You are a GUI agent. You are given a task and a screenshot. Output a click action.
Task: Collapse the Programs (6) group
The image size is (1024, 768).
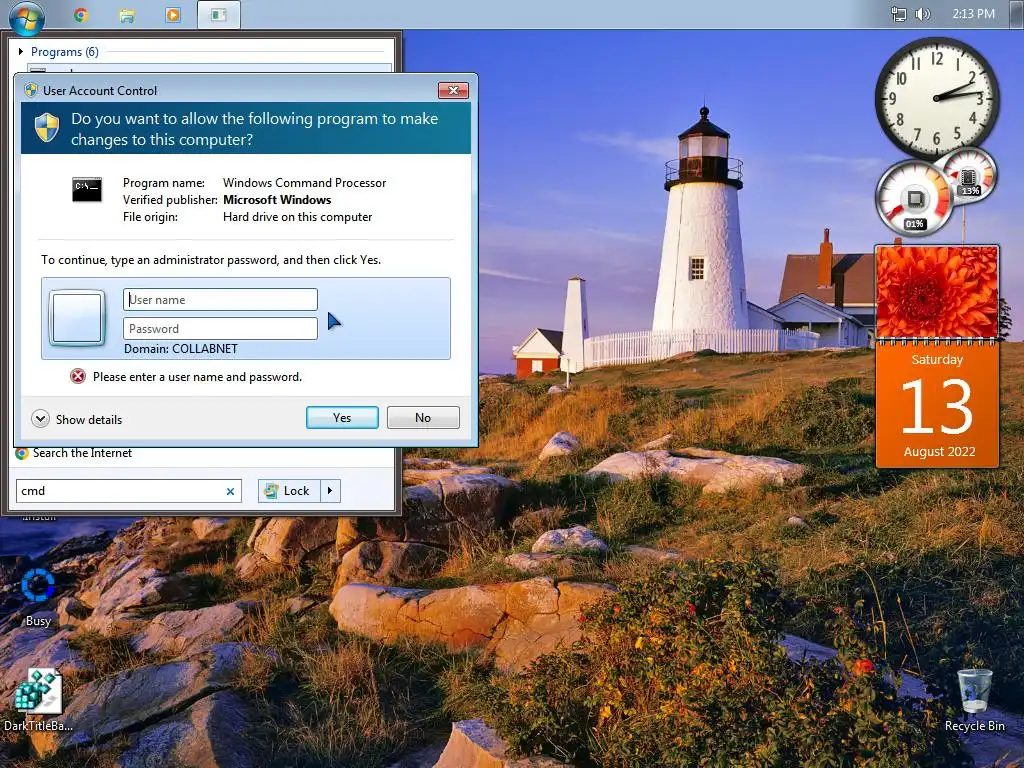tap(20, 52)
